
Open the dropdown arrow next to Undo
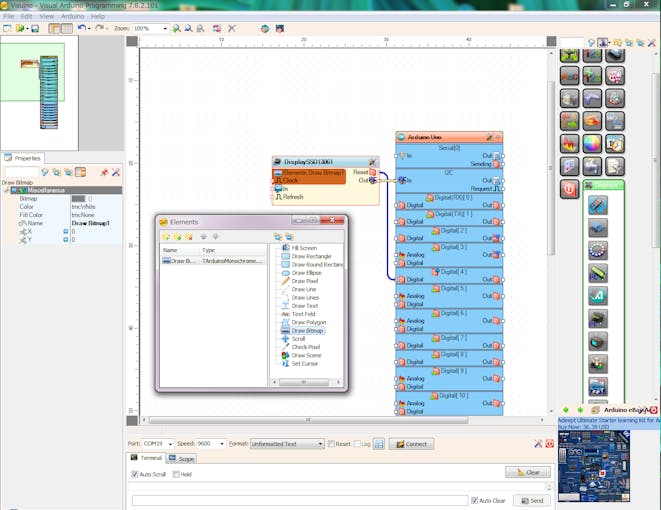pos(89,29)
